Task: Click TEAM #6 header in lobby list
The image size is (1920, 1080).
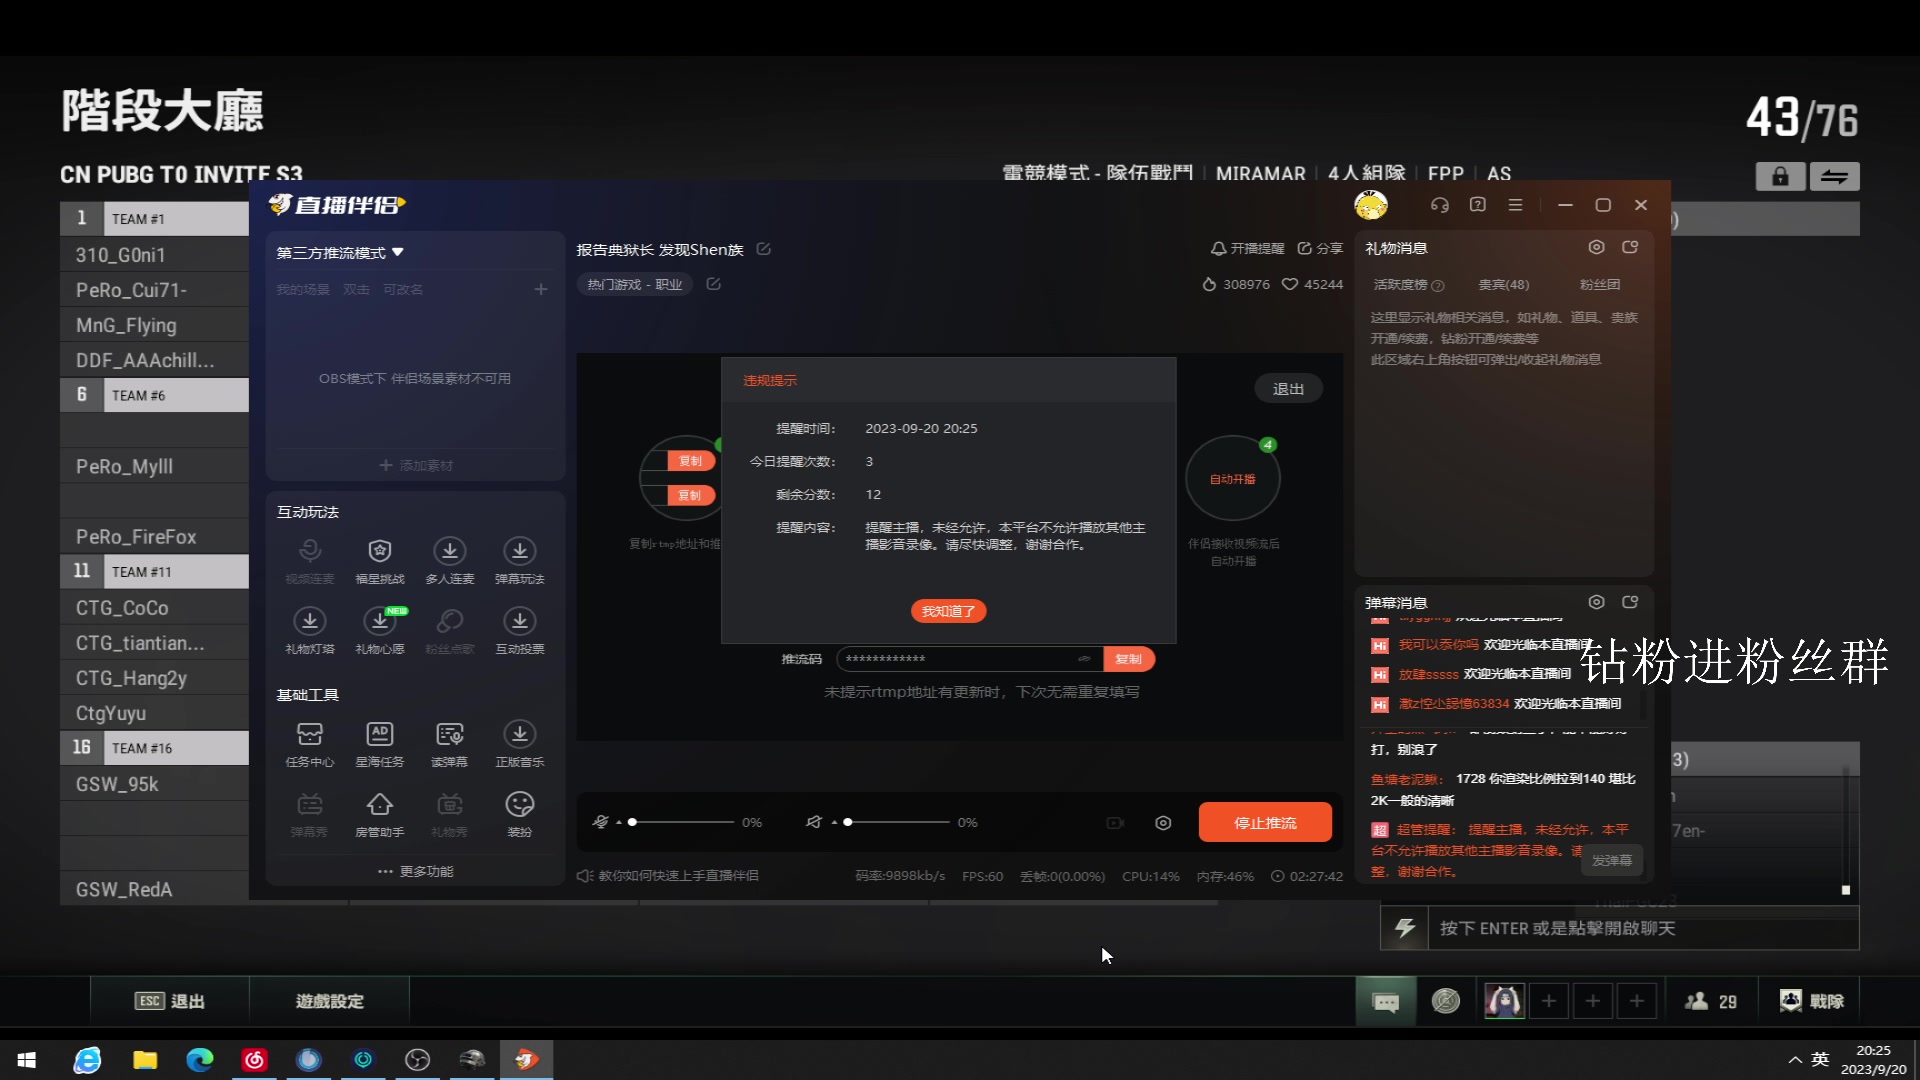Action: point(155,395)
